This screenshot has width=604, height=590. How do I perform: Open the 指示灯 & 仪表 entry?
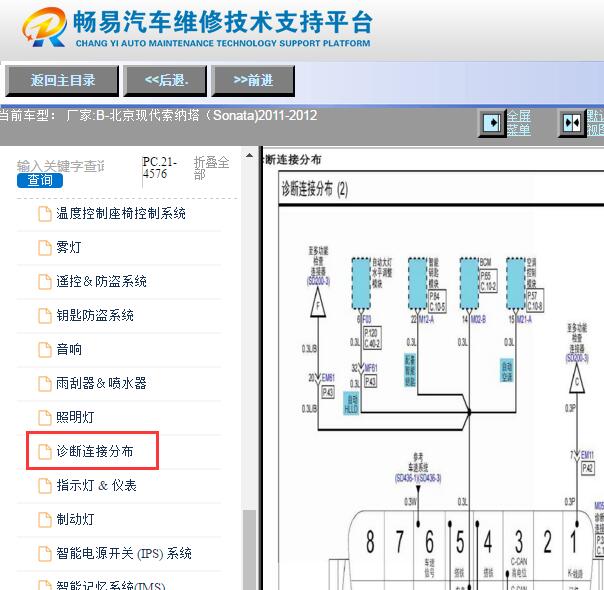pos(97,485)
